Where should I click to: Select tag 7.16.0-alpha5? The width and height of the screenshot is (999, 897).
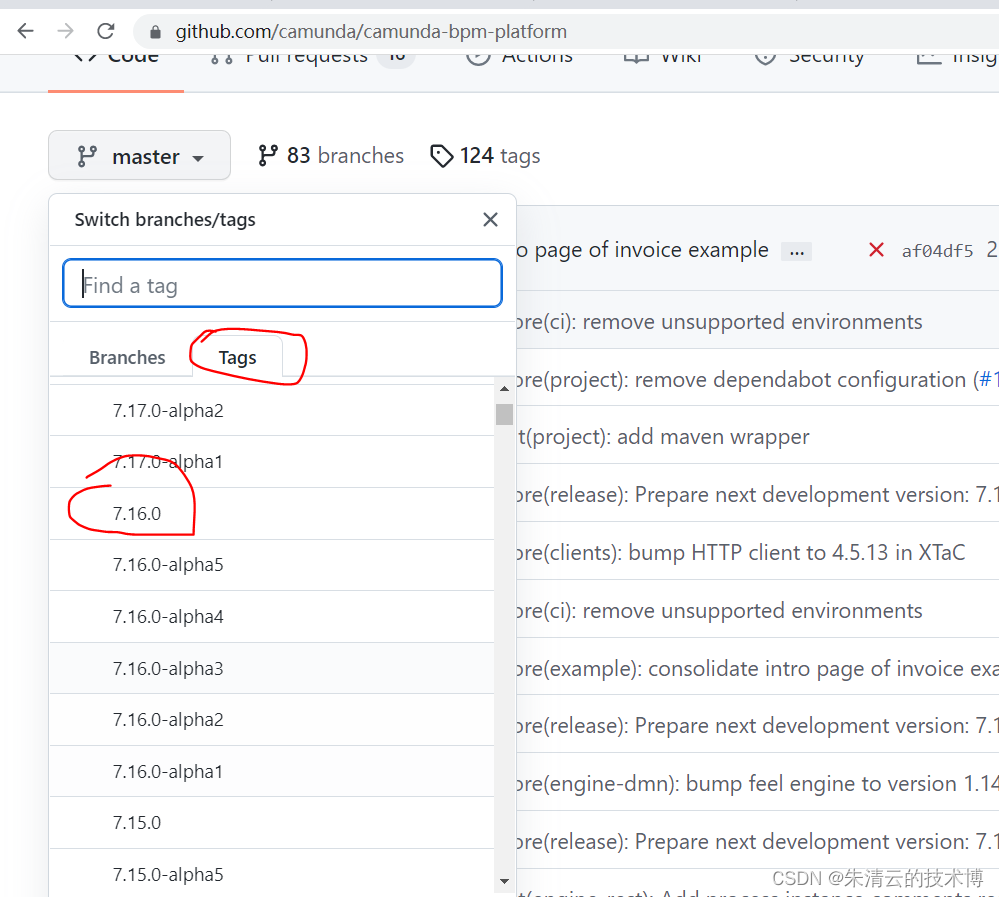[x=272, y=565]
